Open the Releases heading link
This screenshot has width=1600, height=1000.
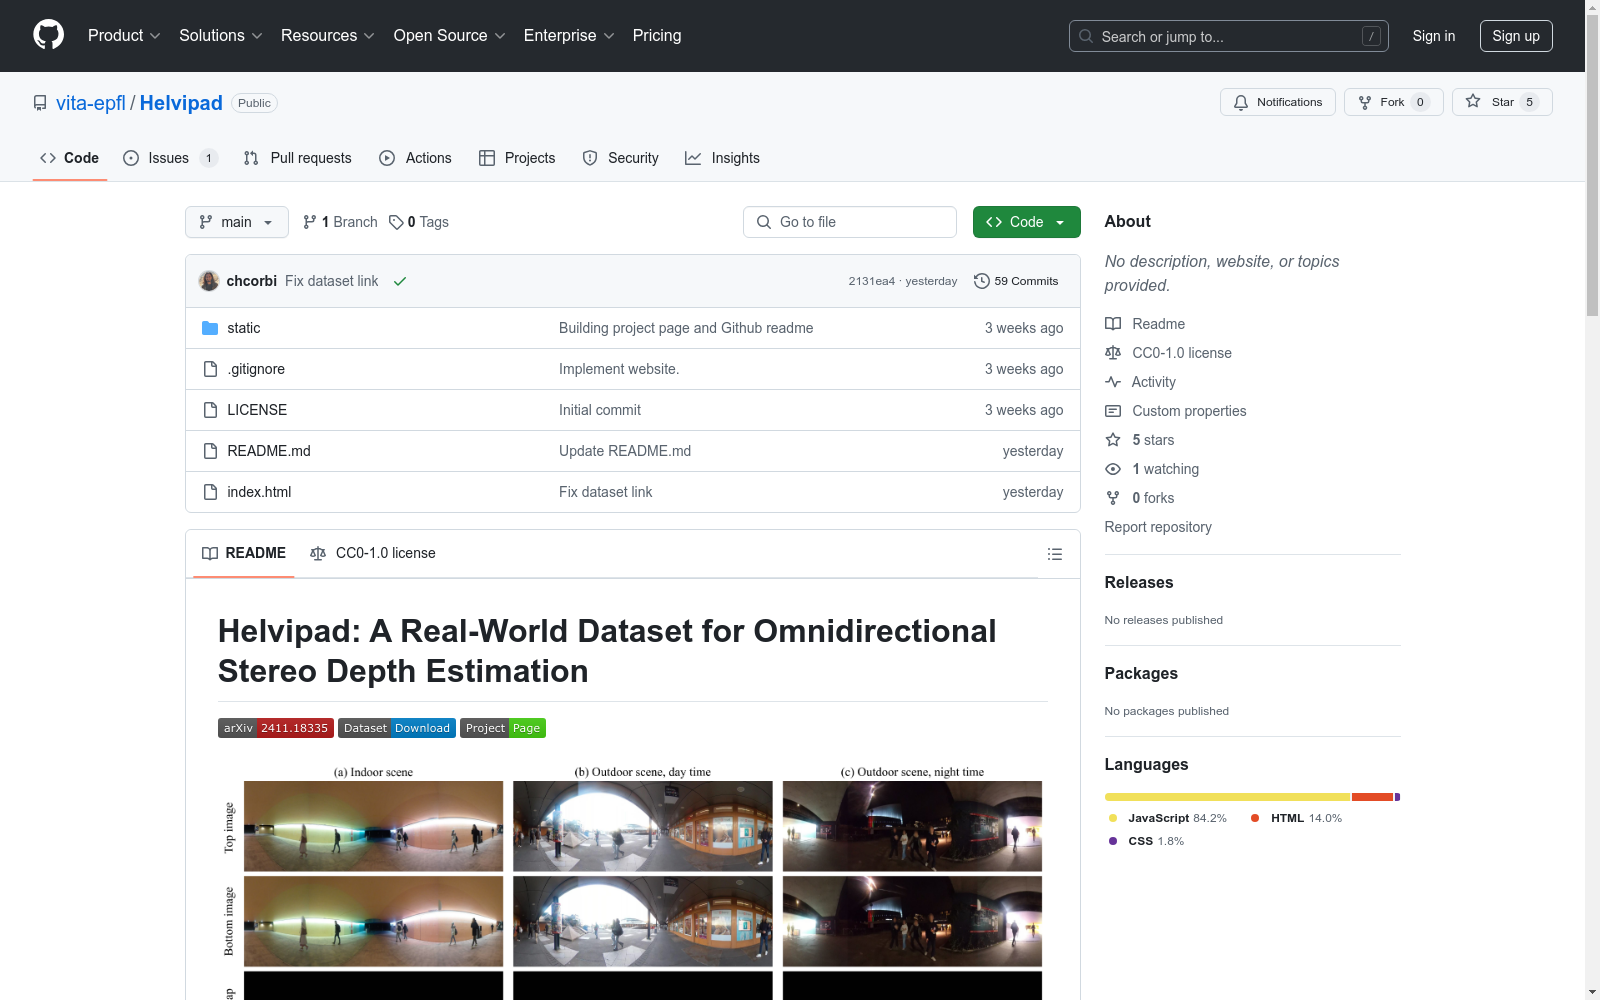[x=1139, y=583]
